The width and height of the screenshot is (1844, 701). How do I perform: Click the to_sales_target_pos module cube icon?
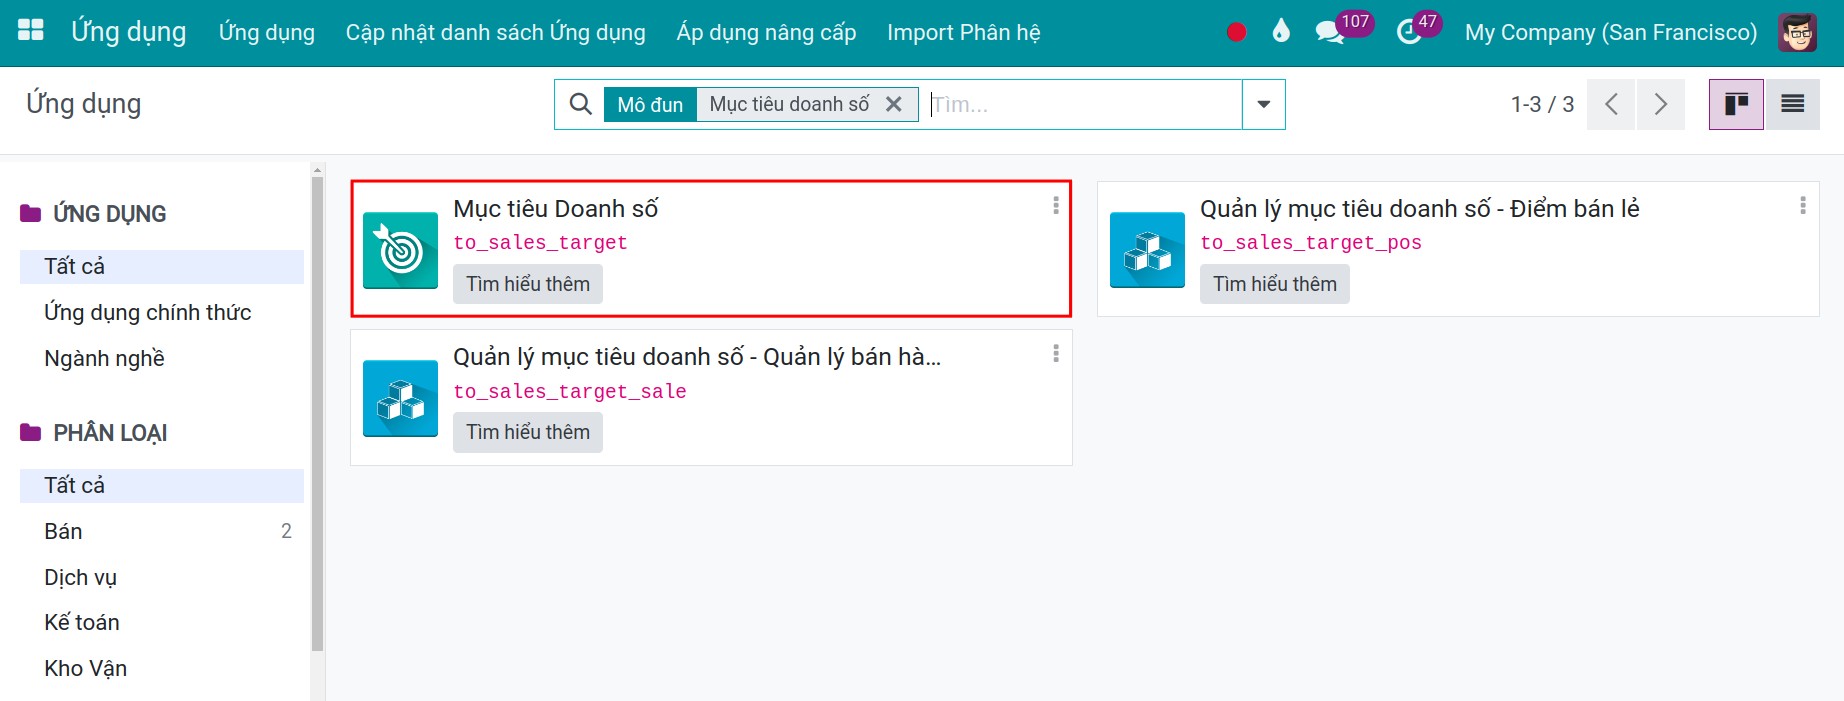click(x=1147, y=250)
